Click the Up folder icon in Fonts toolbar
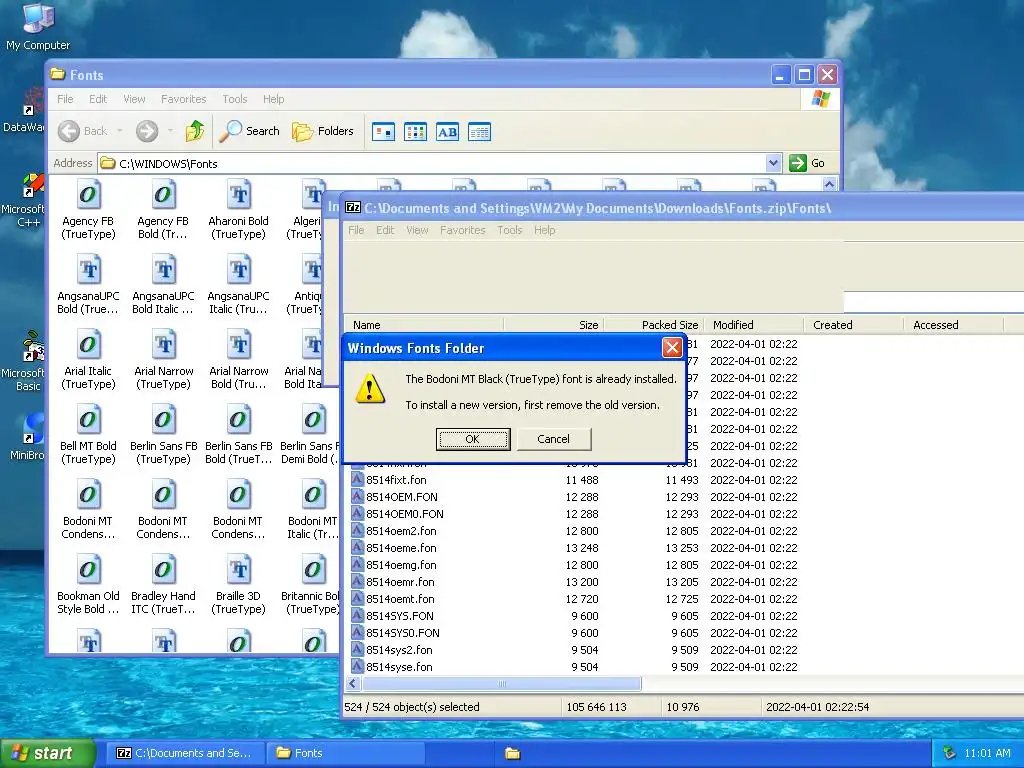Image resolution: width=1024 pixels, height=768 pixels. [x=194, y=131]
